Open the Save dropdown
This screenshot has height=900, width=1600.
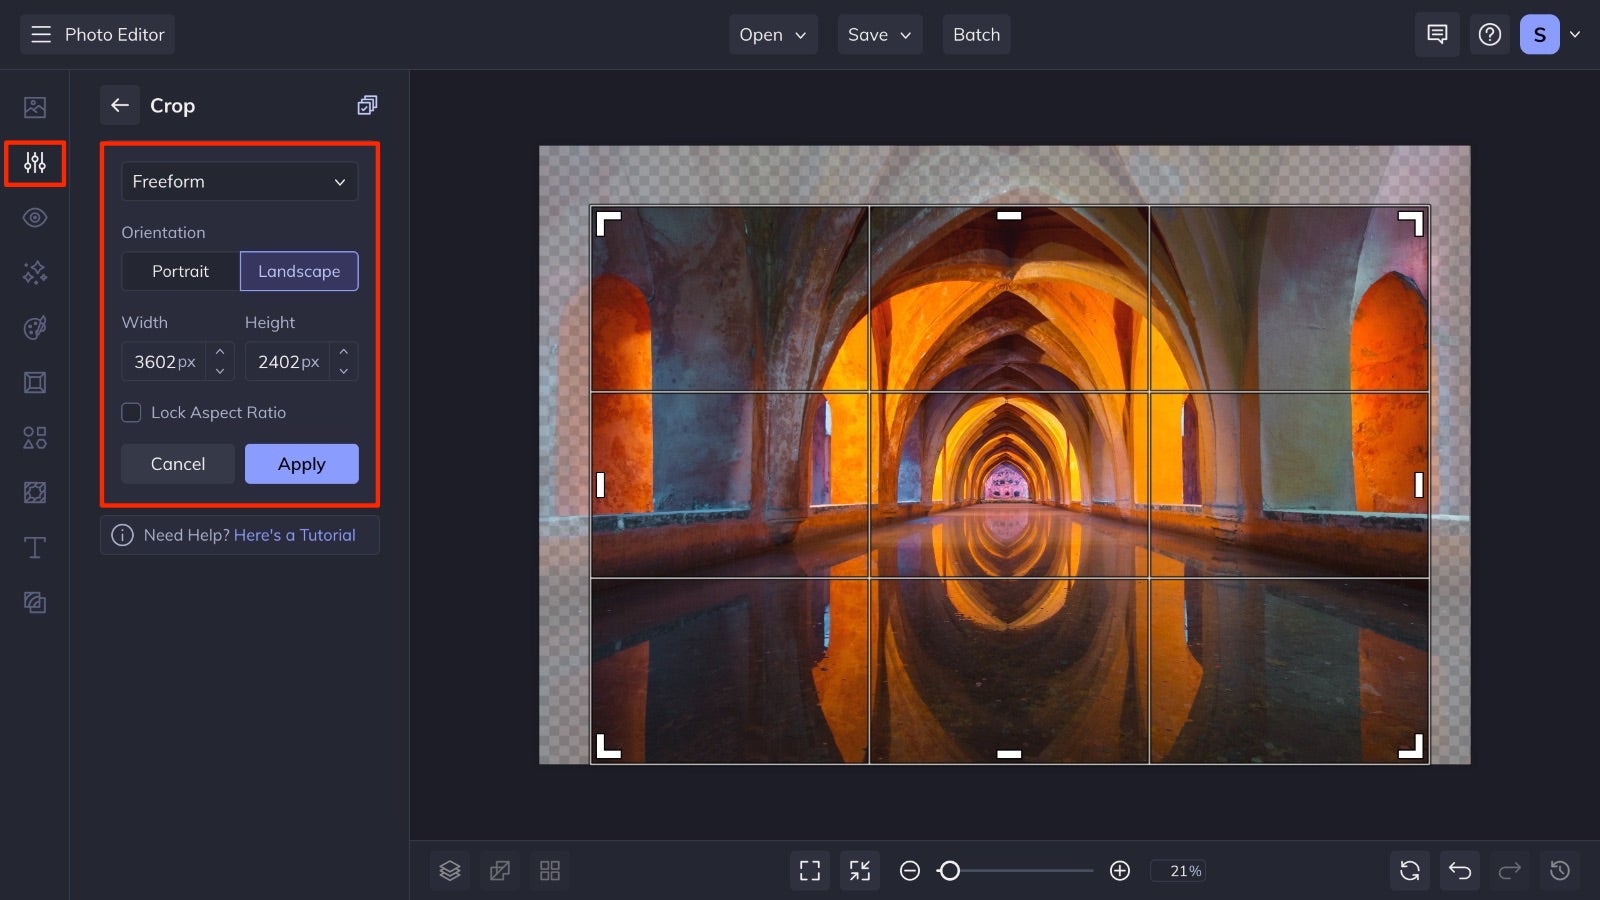coord(879,34)
